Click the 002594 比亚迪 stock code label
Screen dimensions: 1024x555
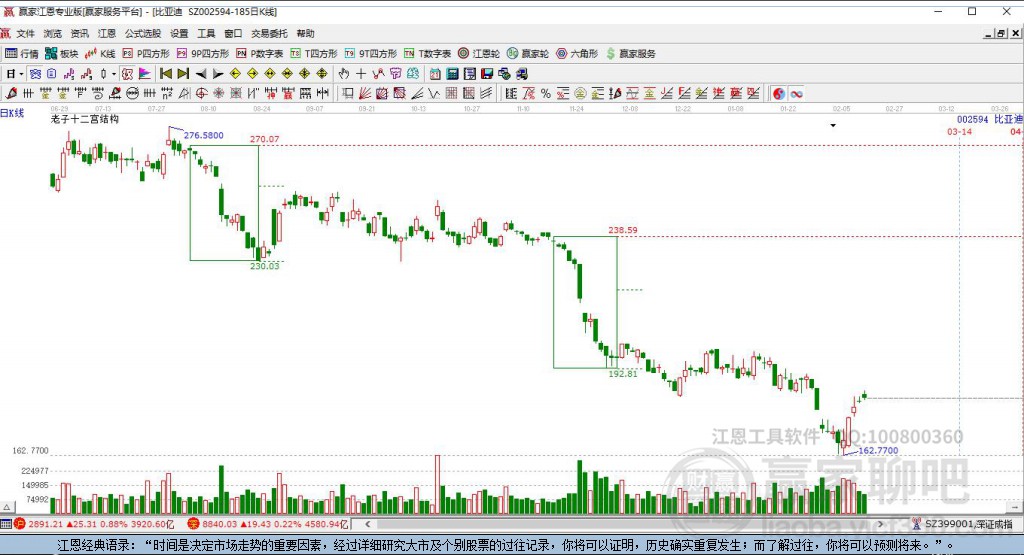pyautogui.click(x=989, y=119)
